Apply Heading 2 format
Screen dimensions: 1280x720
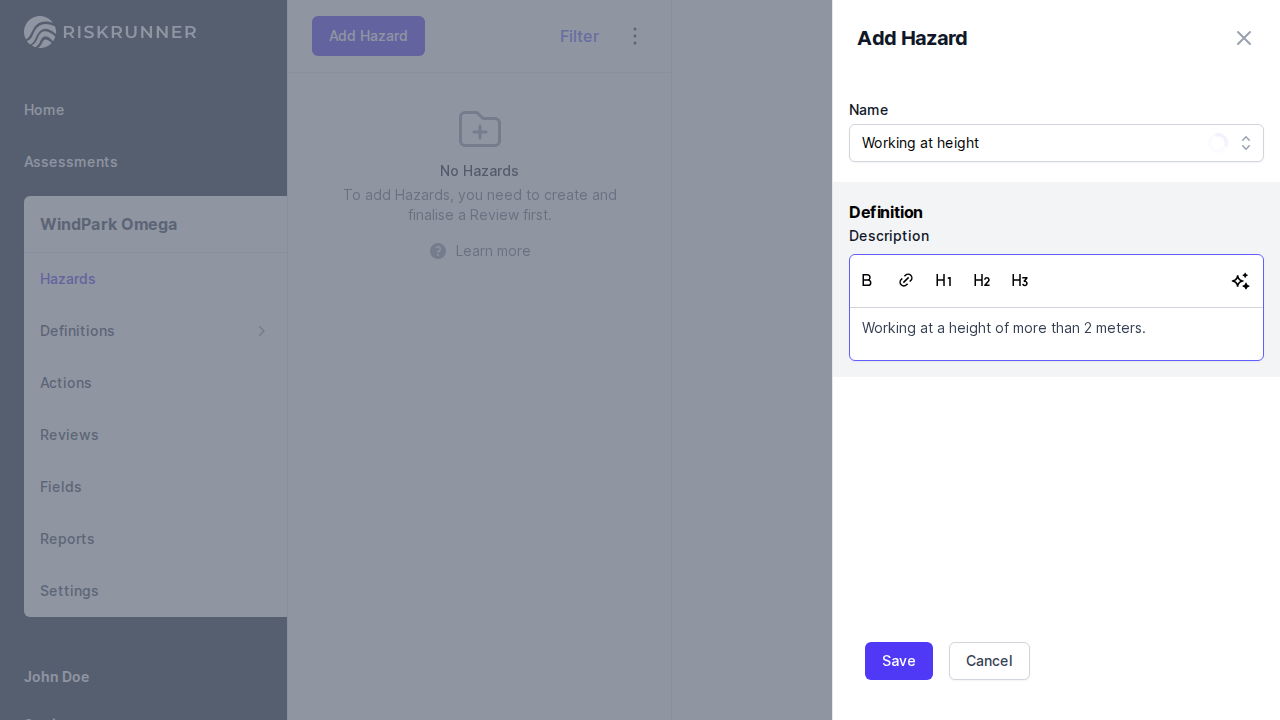pyautogui.click(x=981, y=281)
